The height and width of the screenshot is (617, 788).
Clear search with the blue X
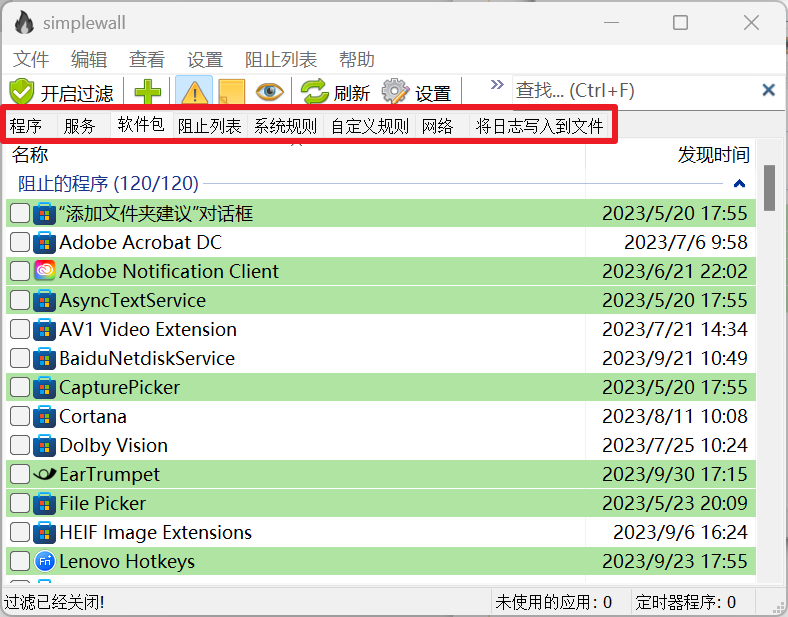click(768, 90)
